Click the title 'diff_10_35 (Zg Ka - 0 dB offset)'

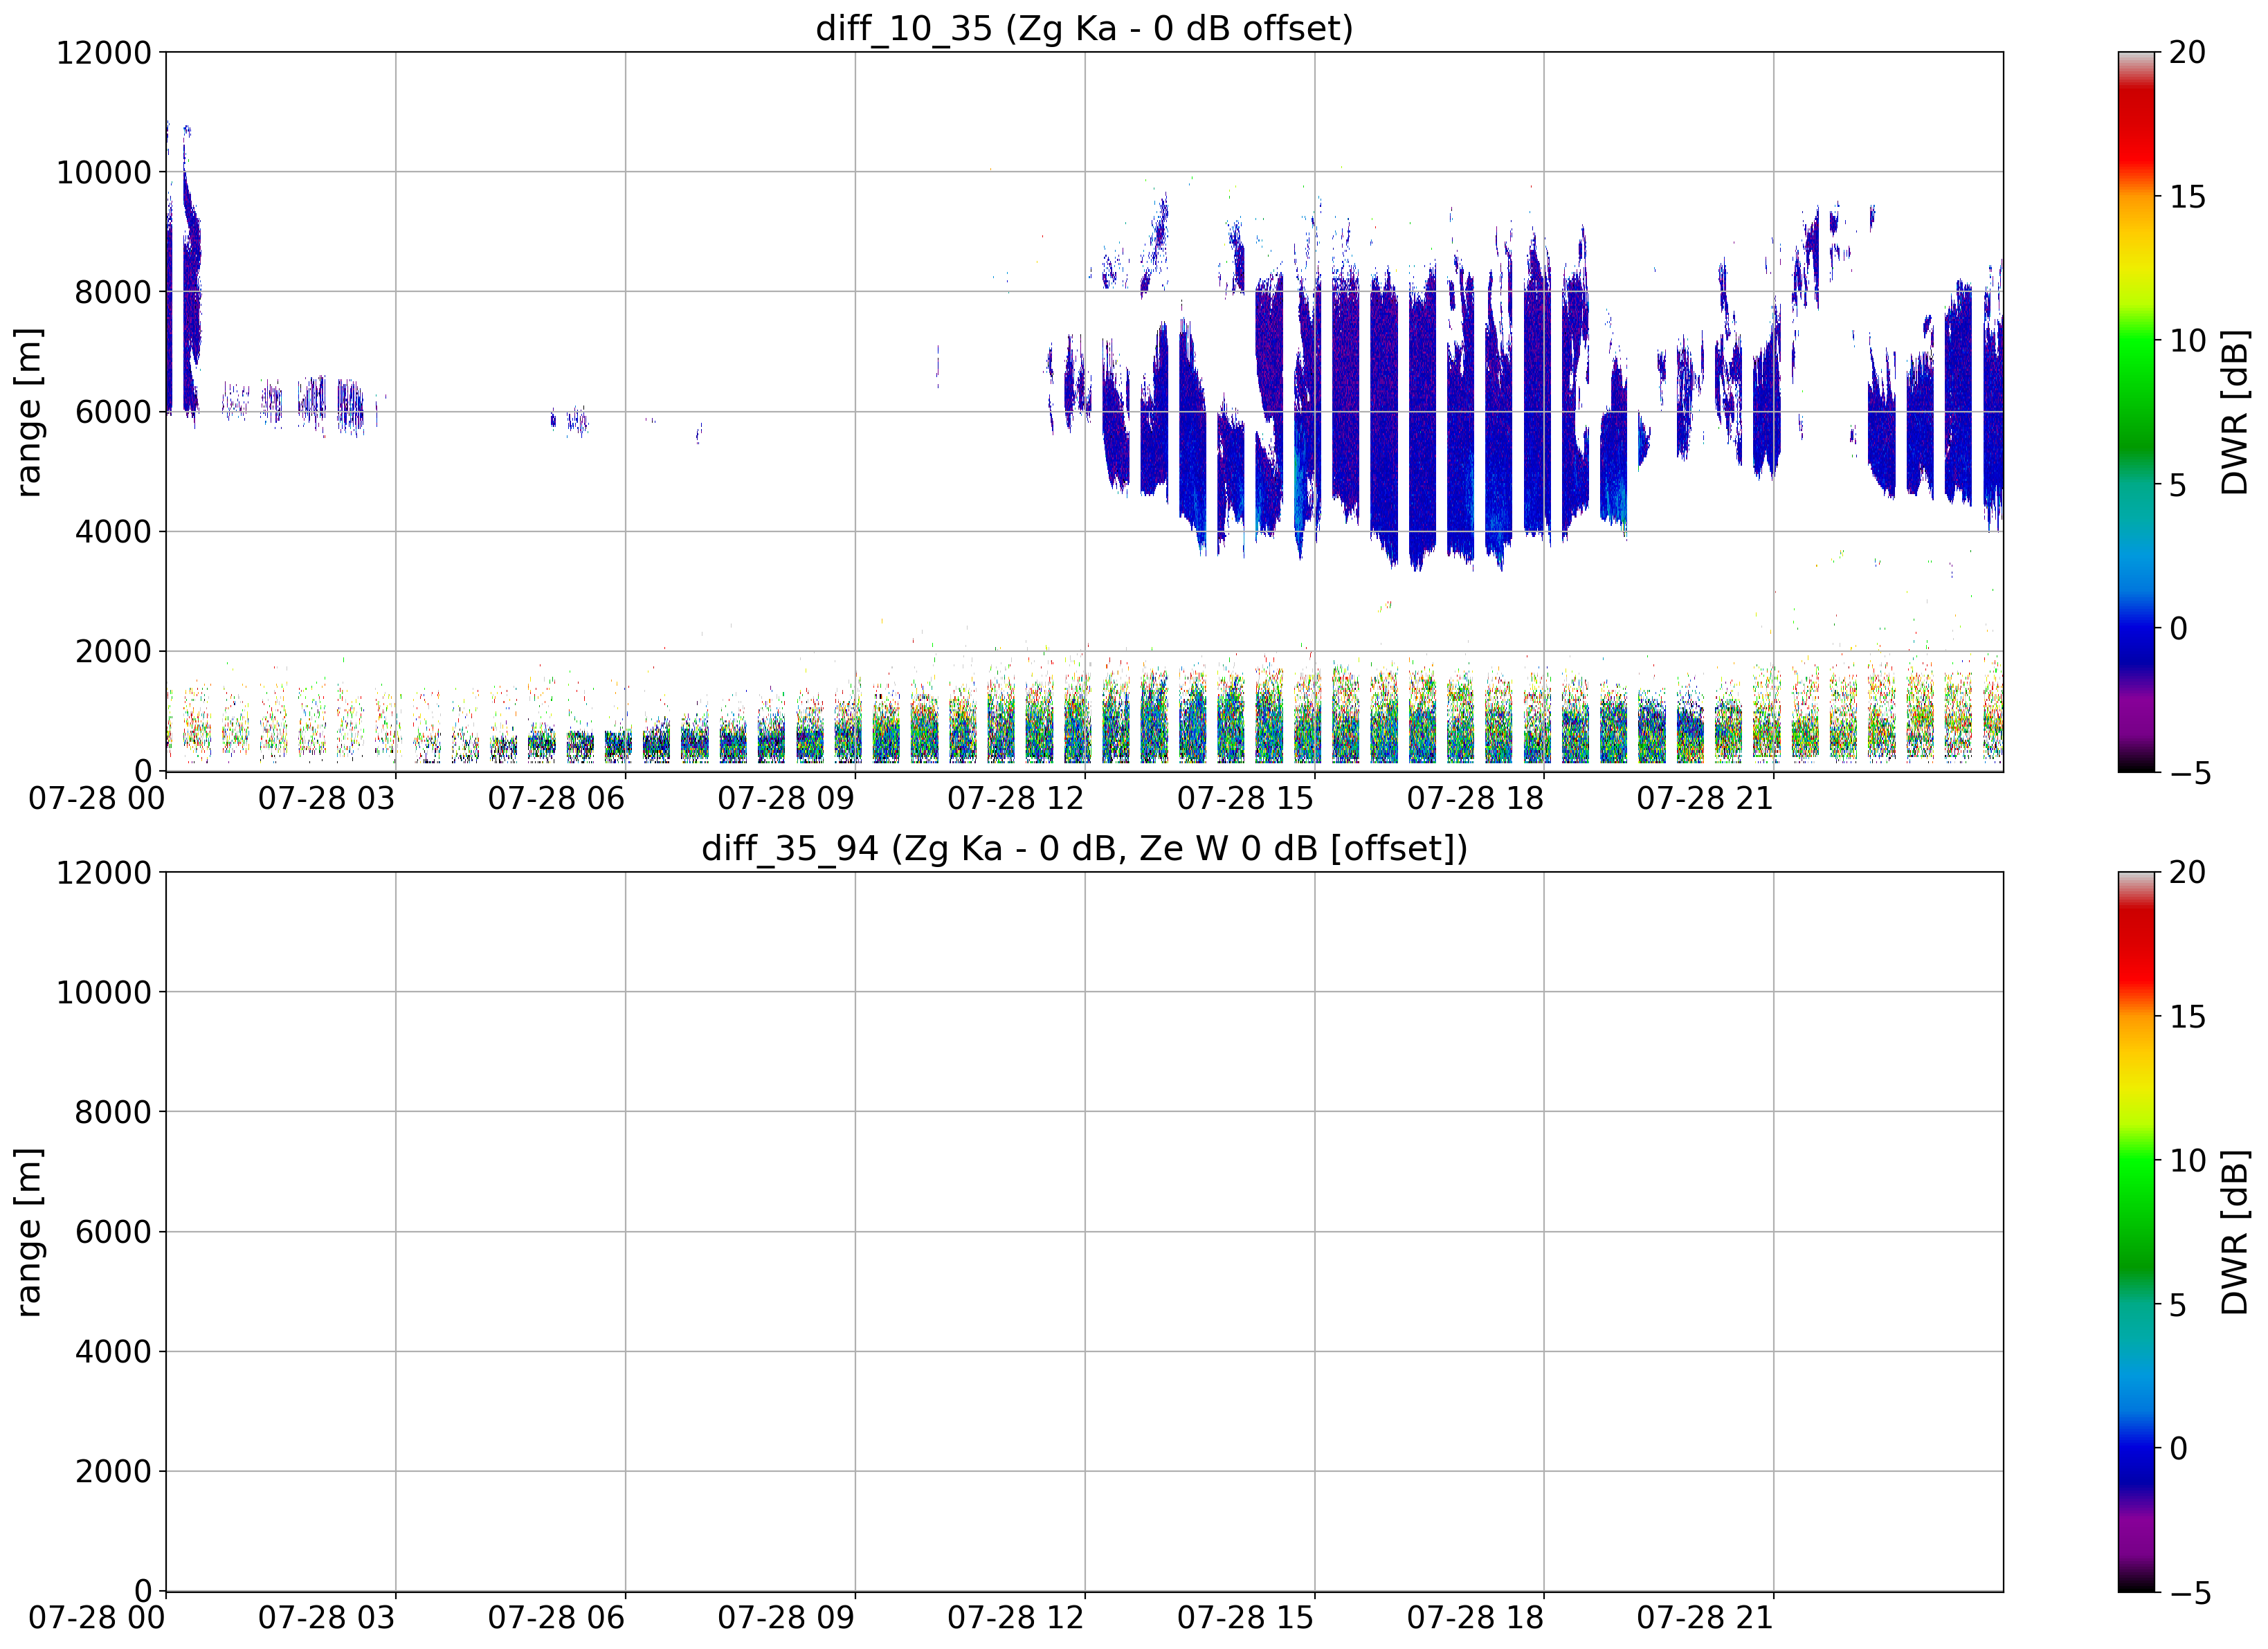pos(1084,28)
